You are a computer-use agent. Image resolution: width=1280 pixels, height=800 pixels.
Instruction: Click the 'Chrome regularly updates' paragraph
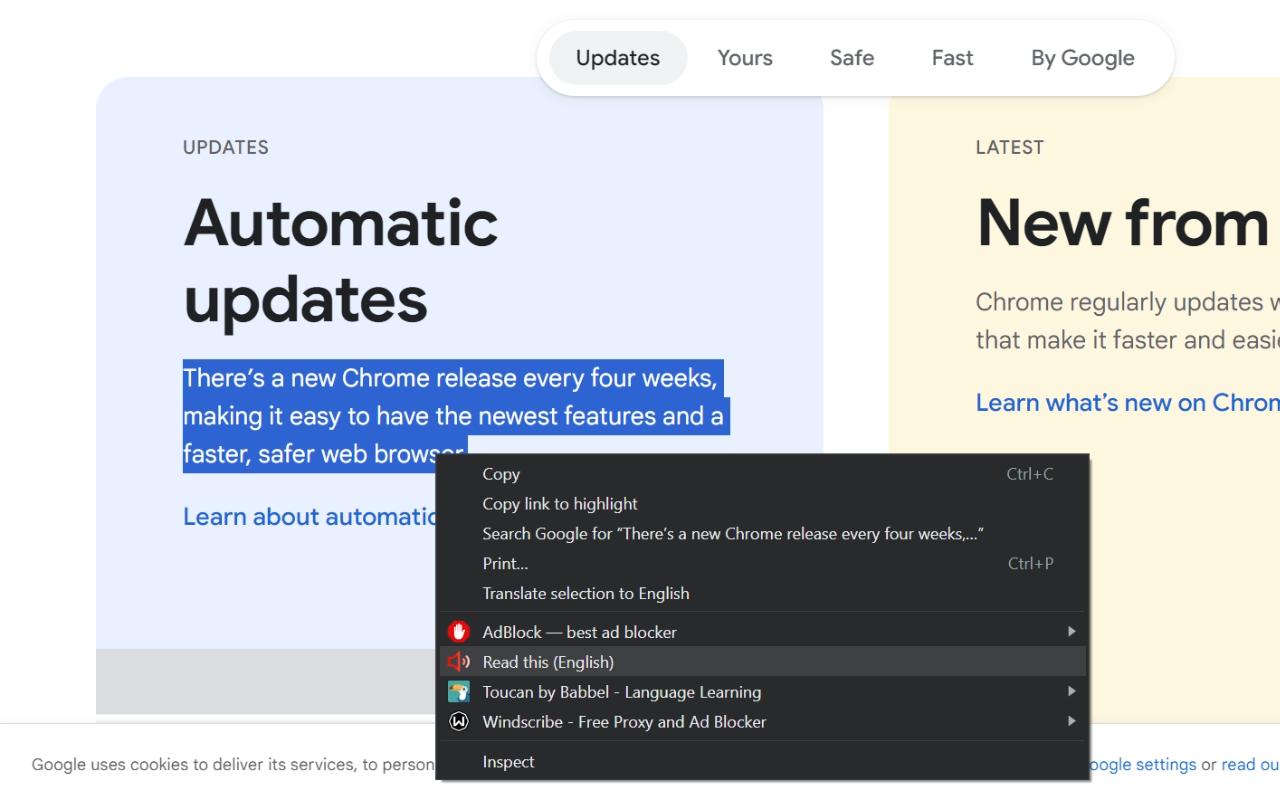1128,321
